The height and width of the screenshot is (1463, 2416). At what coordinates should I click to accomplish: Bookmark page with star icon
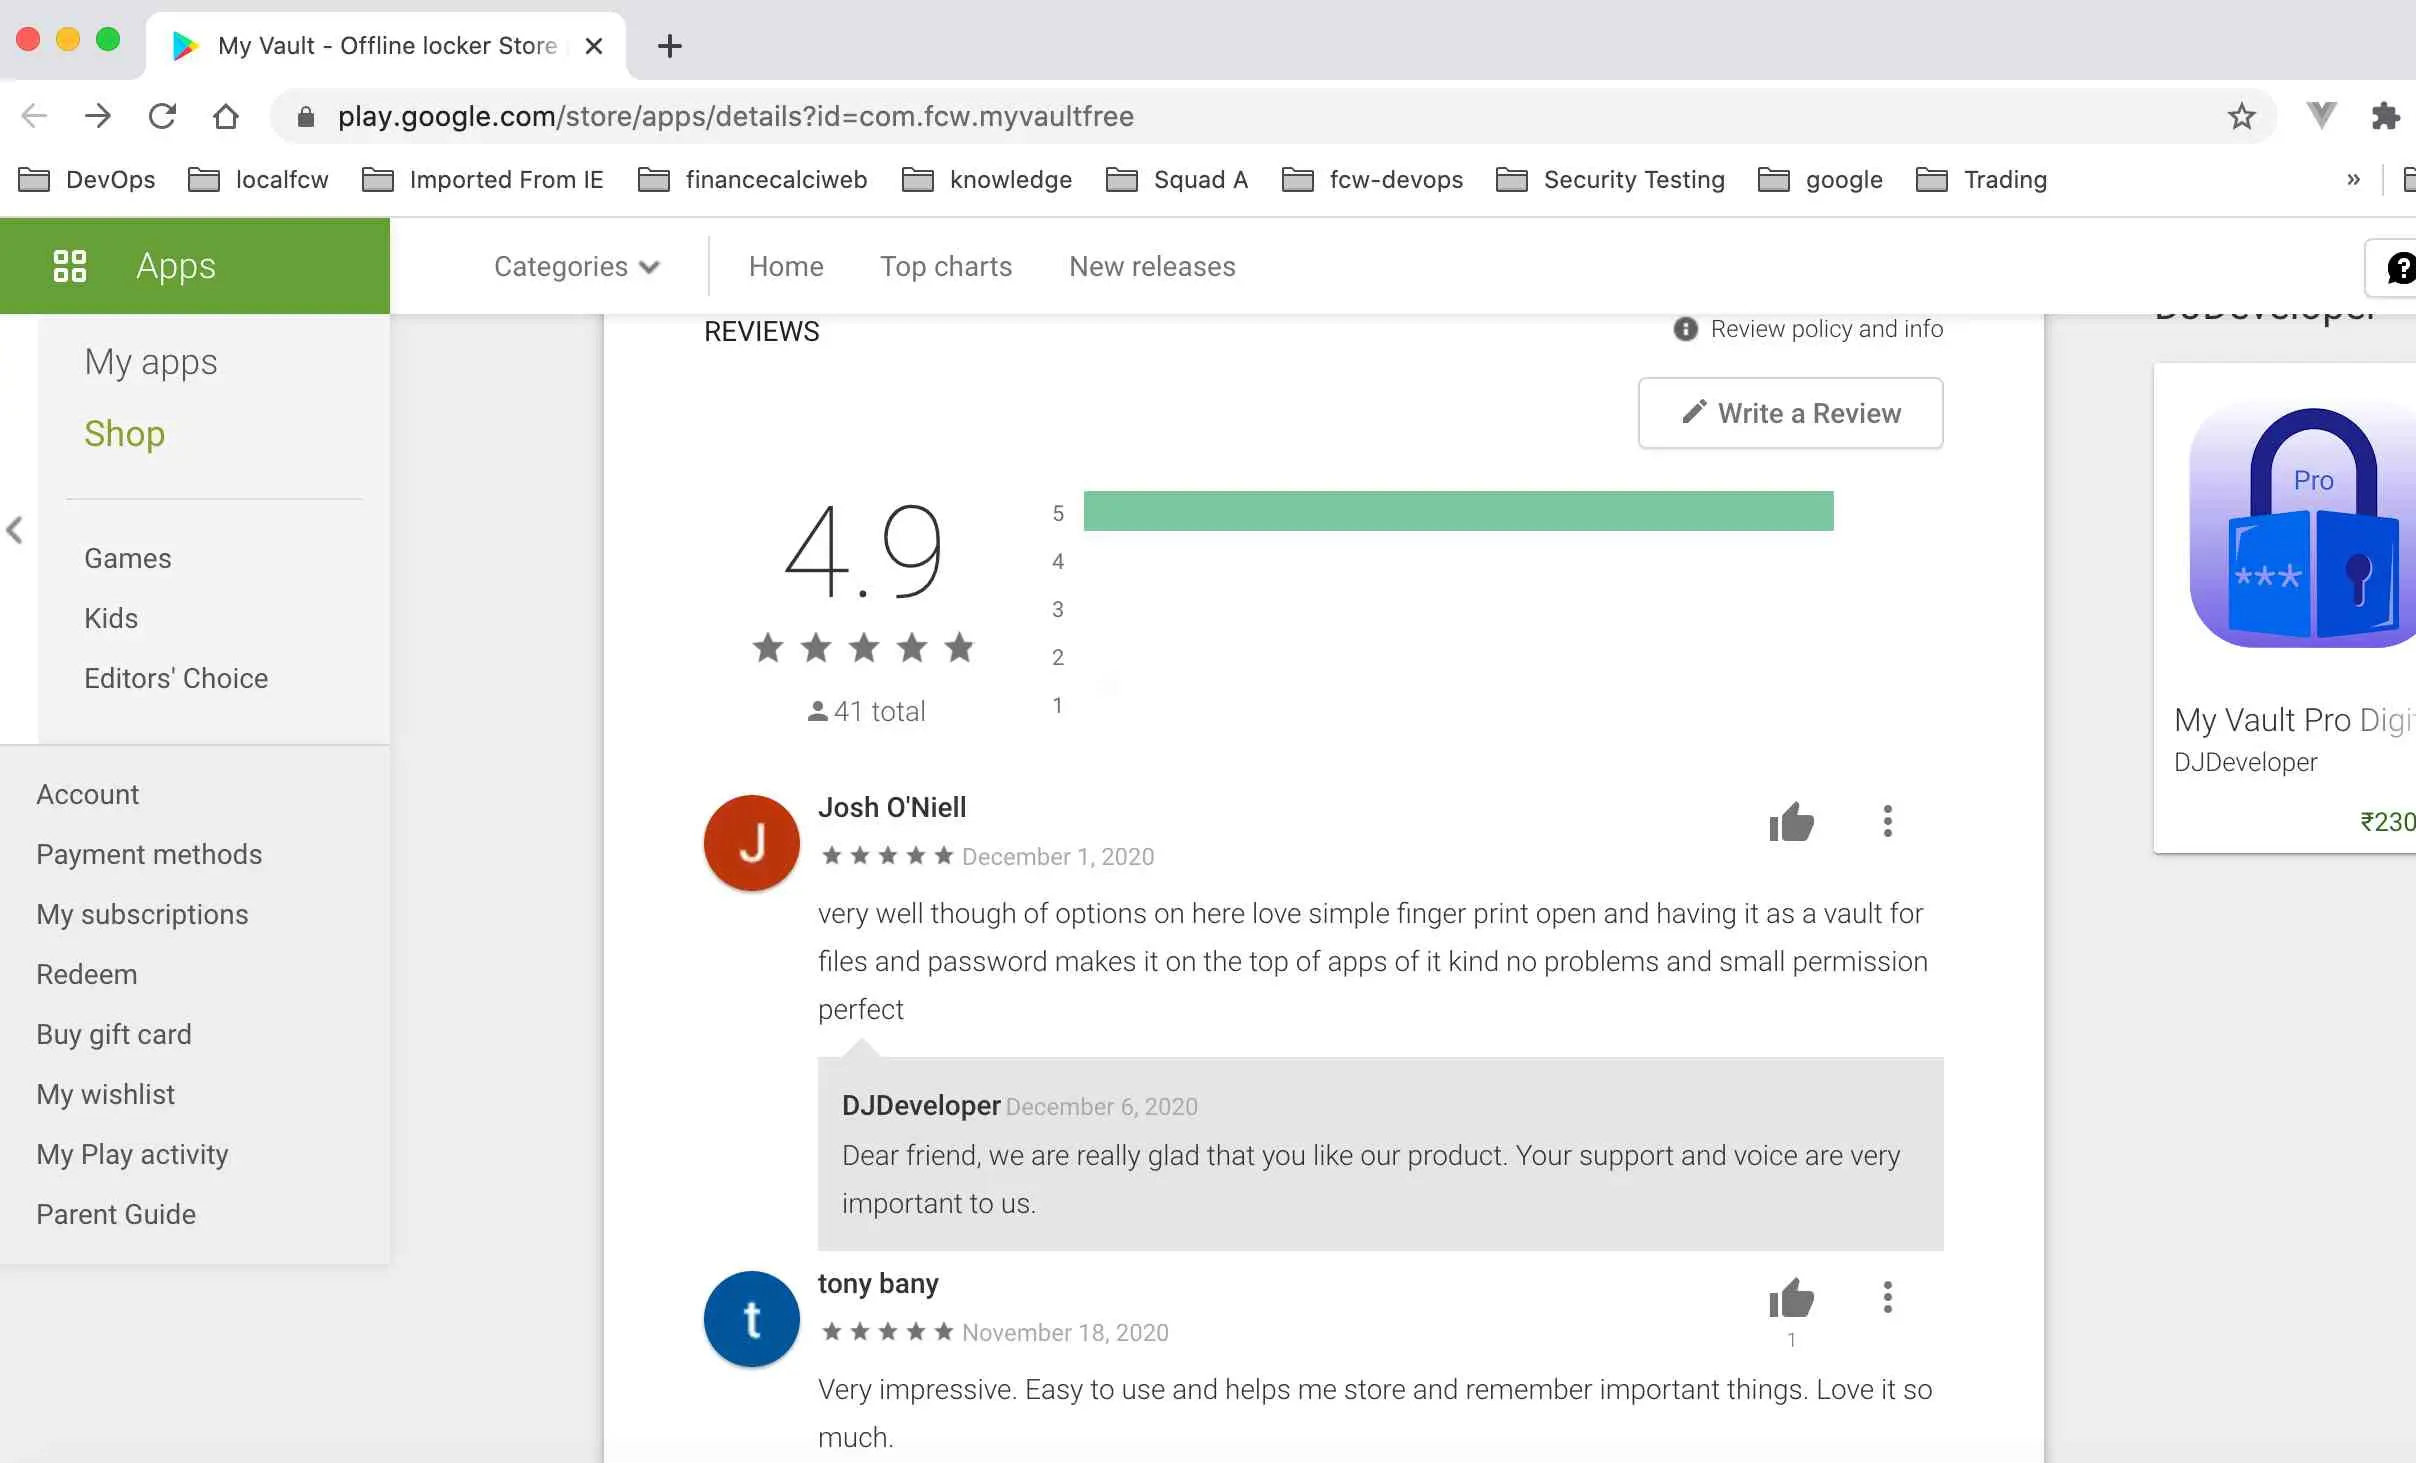pyautogui.click(x=2241, y=116)
